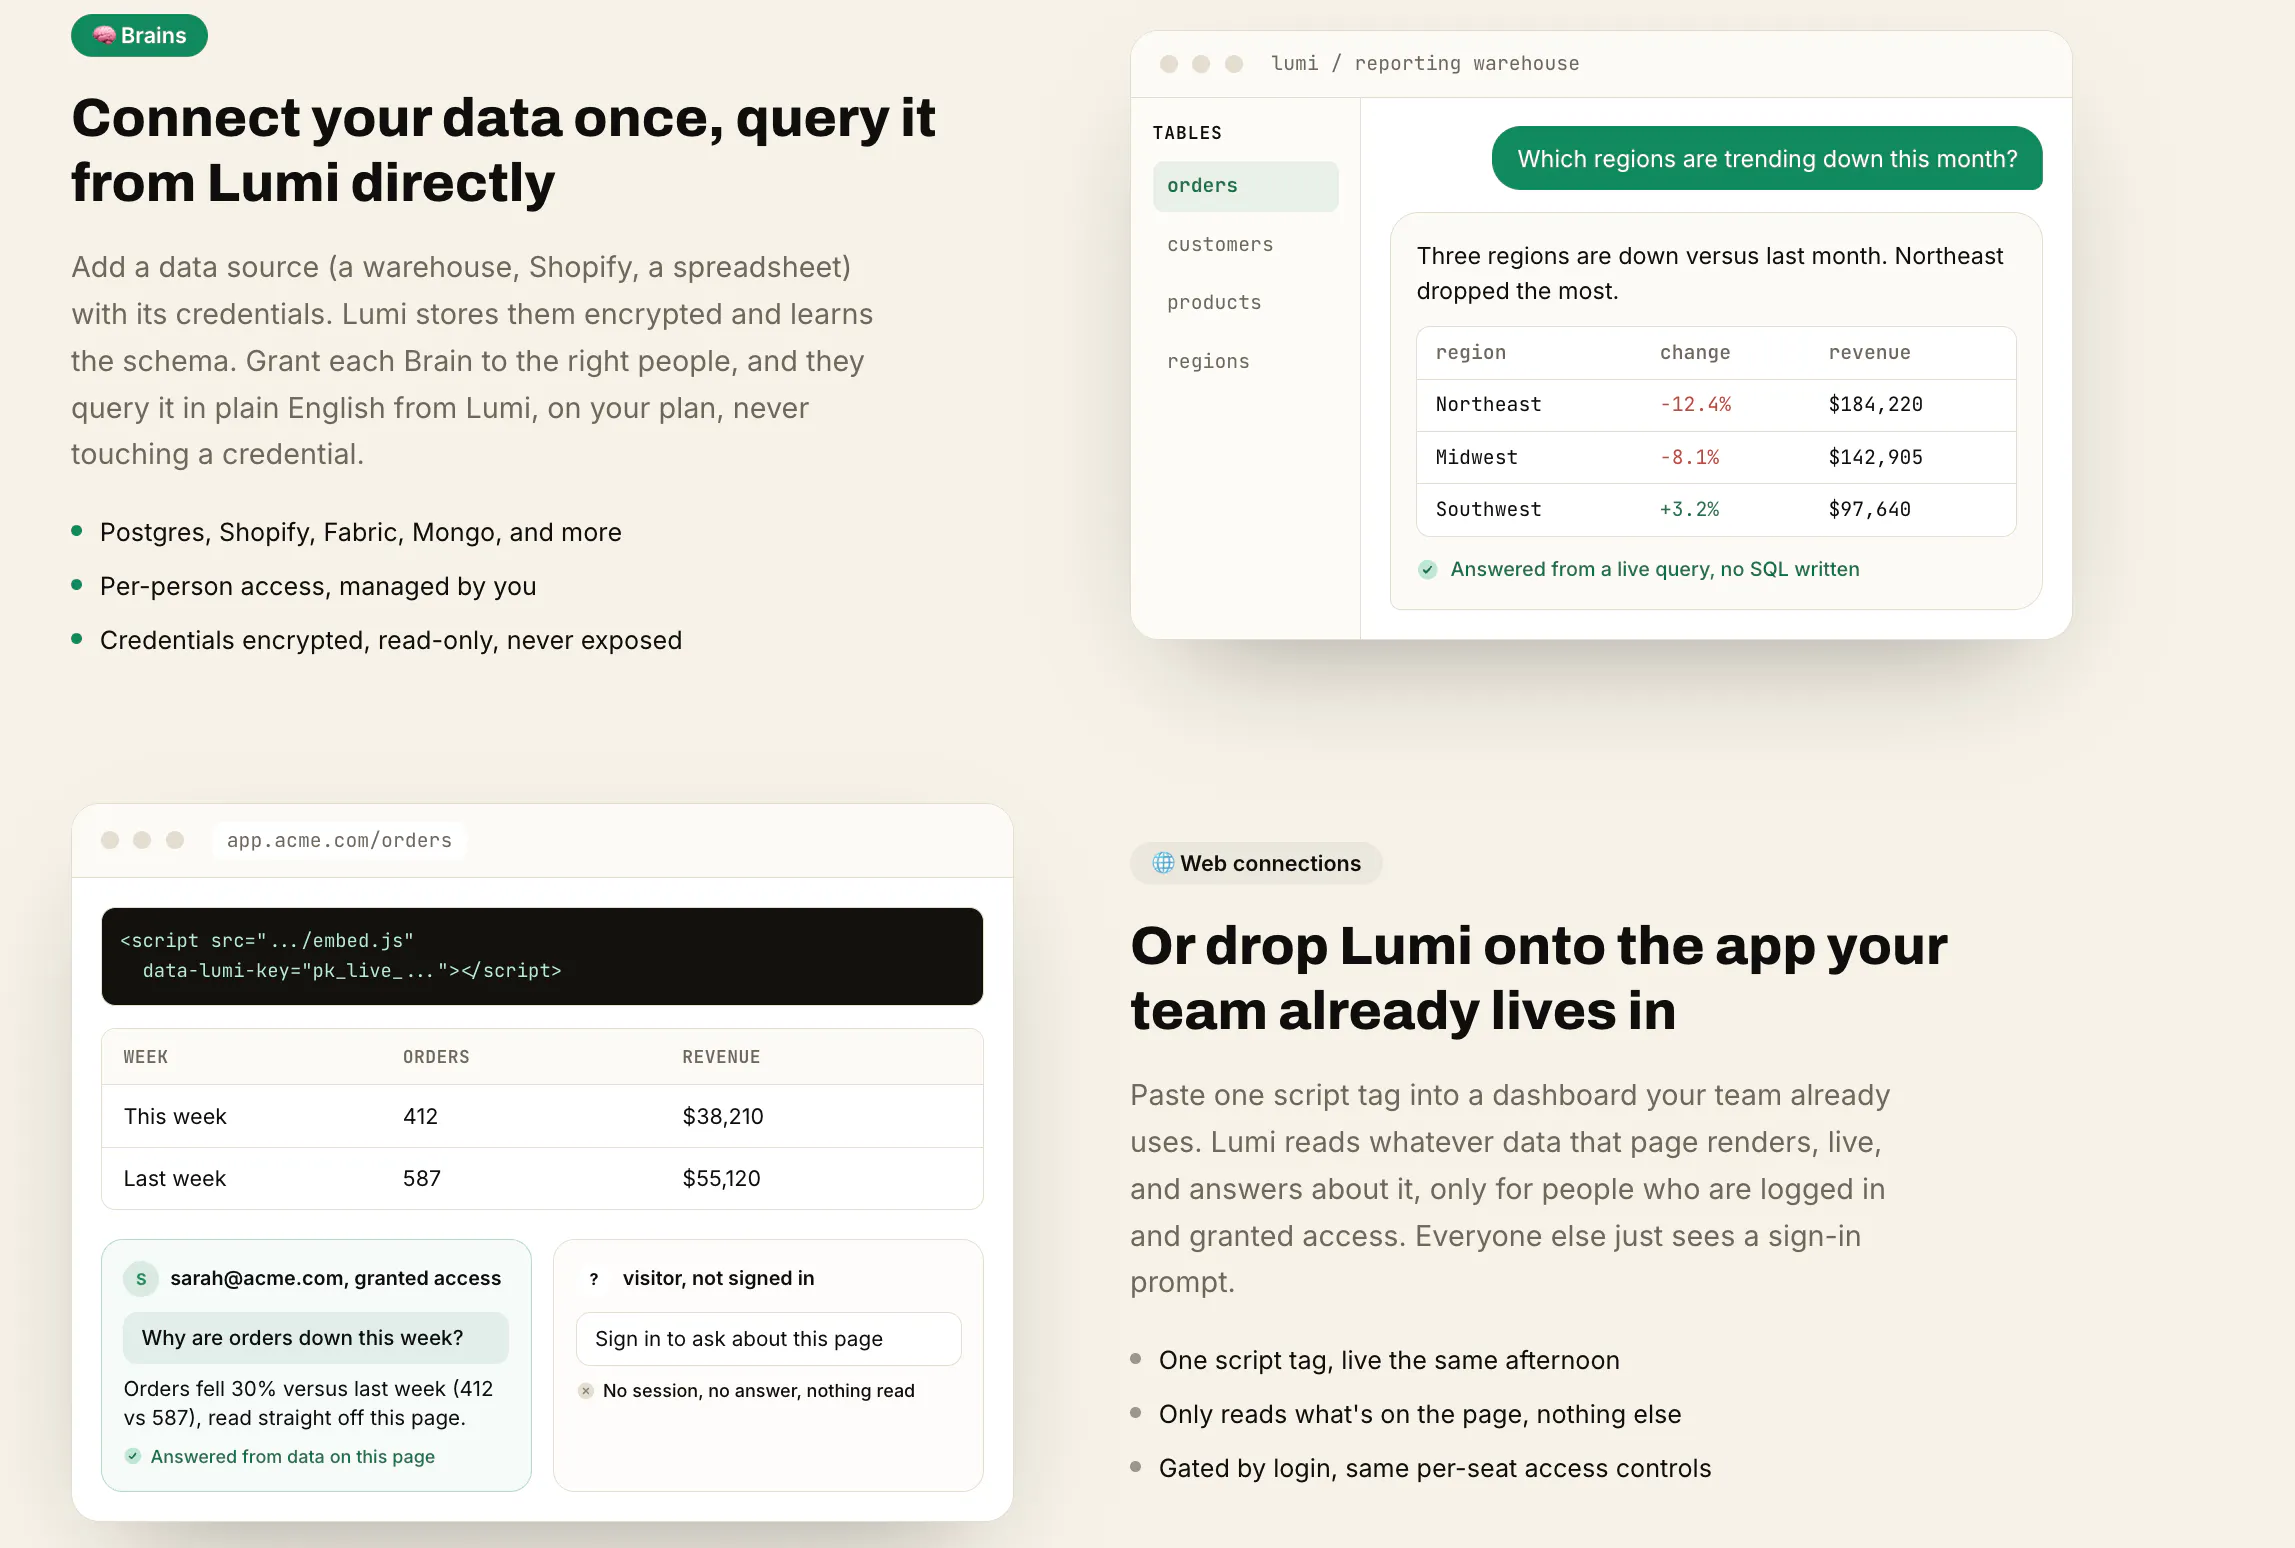Click 'Only reads what's on the page' bullet
Screen dimensions: 2295x1548
(1420, 1414)
